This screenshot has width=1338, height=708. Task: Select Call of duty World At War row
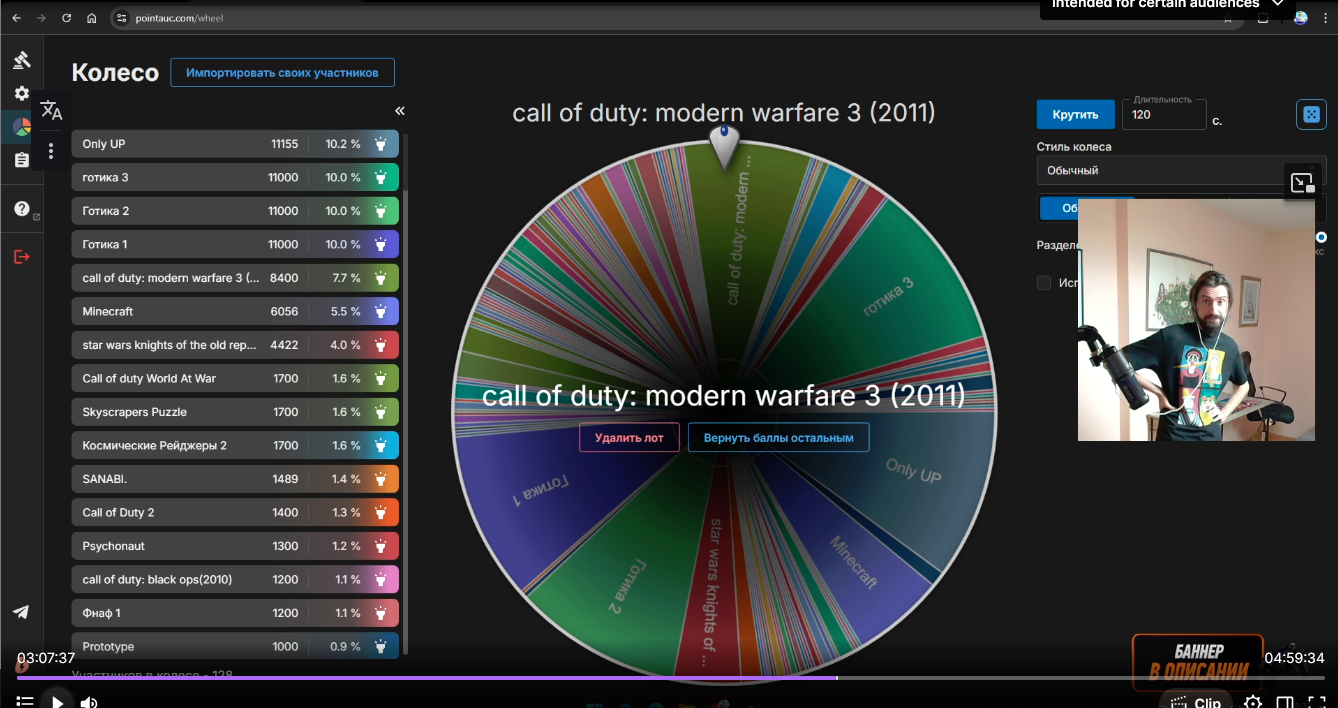(x=235, y=379)
